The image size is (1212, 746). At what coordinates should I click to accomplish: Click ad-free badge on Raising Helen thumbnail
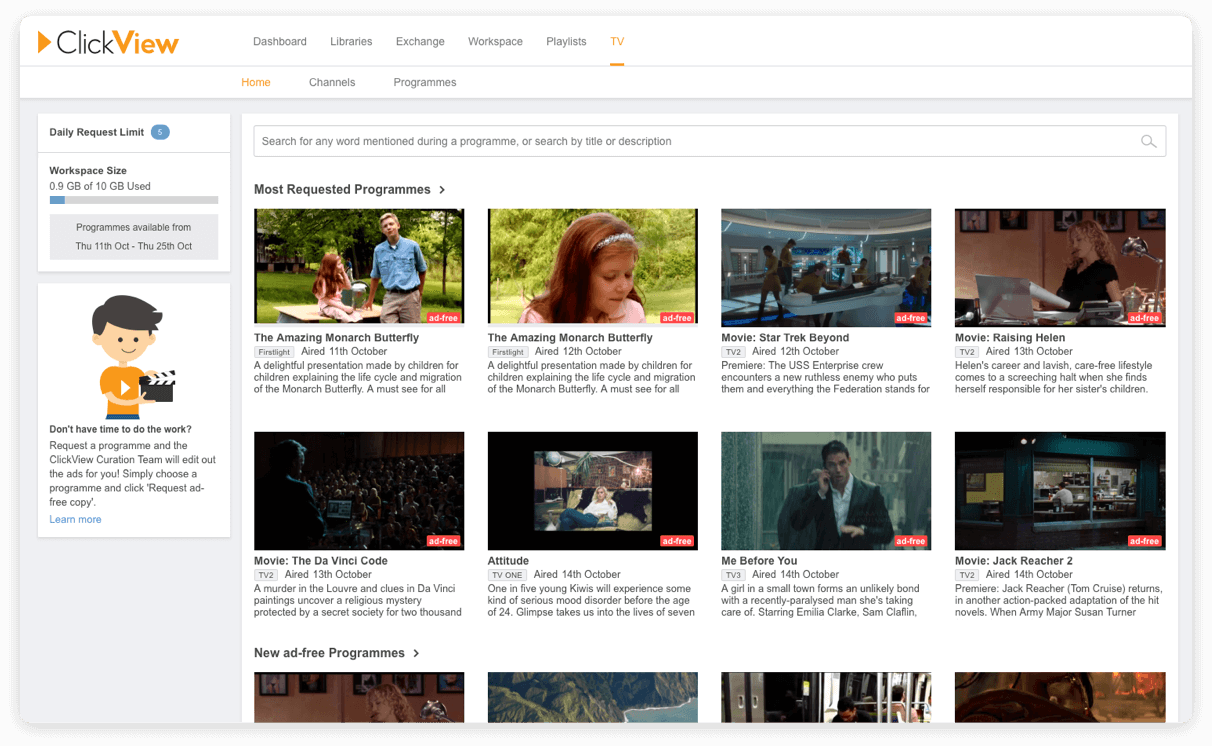(1144, 318)
